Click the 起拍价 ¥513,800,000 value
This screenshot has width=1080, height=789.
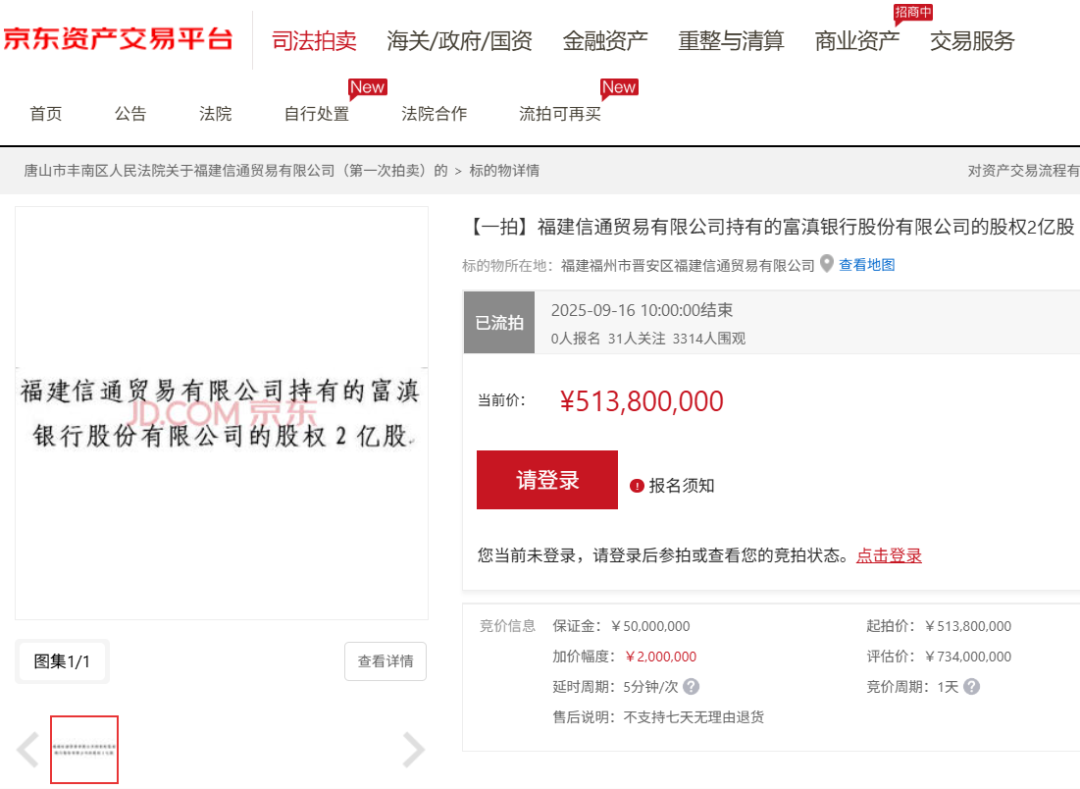[x=968, y=627]
